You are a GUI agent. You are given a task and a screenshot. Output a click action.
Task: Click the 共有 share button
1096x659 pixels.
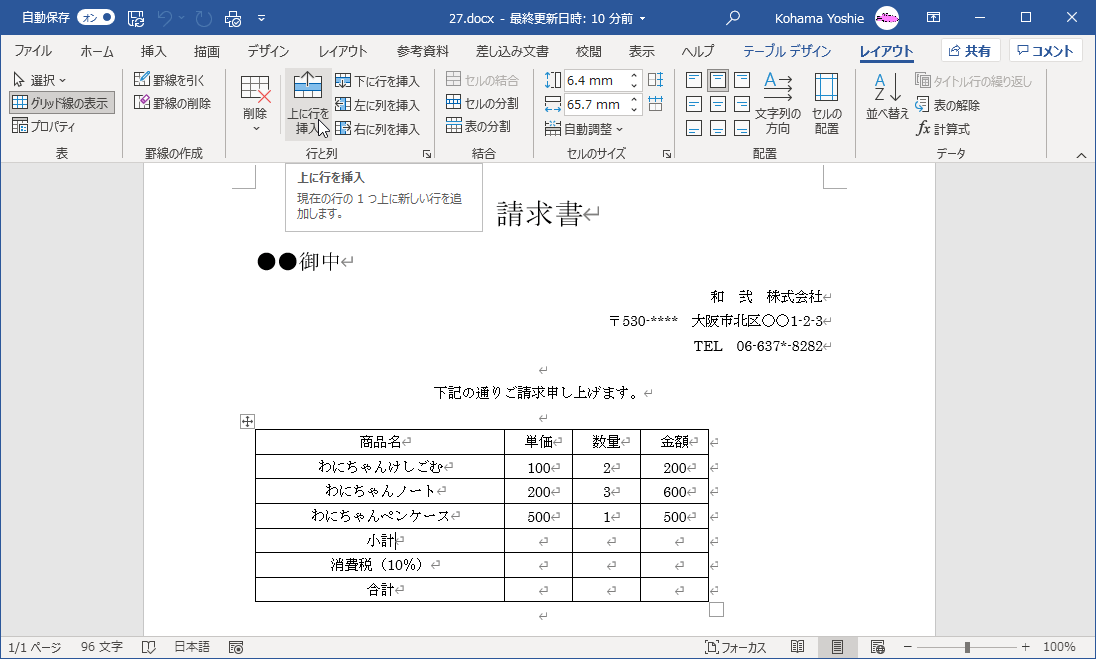(x=969, y=51)
